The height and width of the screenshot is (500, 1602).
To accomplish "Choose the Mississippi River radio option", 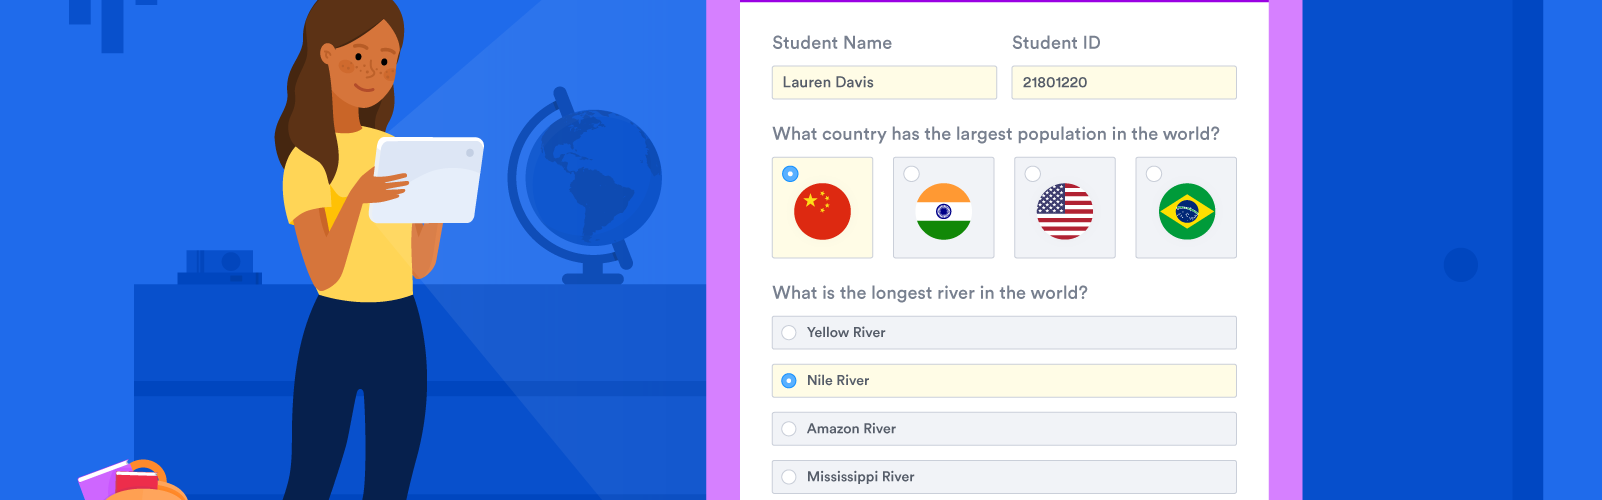I will coord(789,477).
